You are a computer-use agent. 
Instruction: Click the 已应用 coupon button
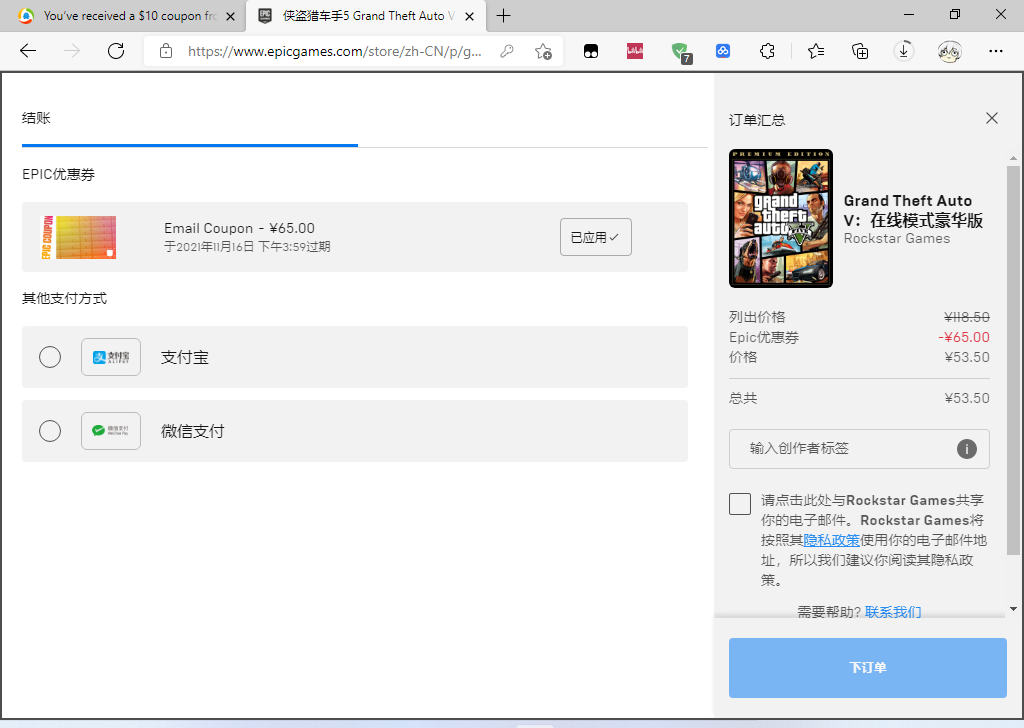(x=596, y=237)
